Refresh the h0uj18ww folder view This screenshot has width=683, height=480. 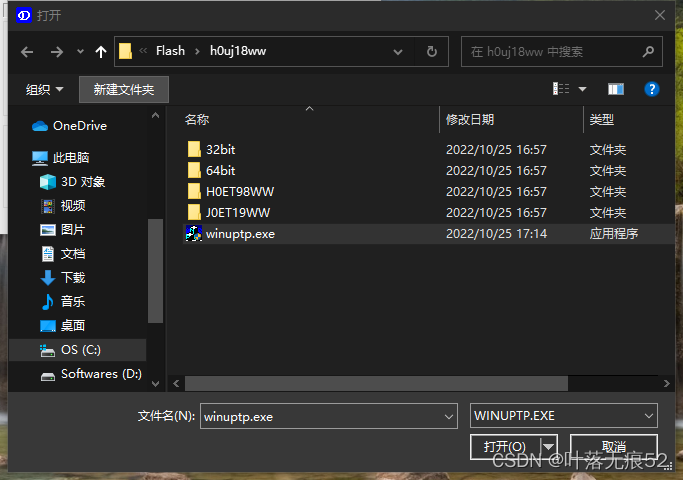(x=432, y=51)
